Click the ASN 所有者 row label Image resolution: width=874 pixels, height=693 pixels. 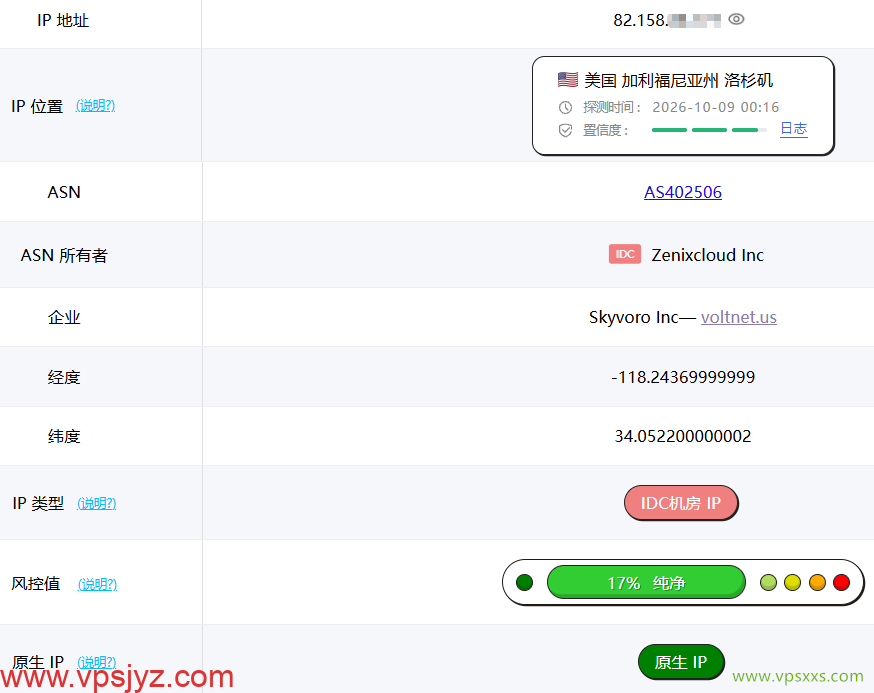click(x=64, y=255)
